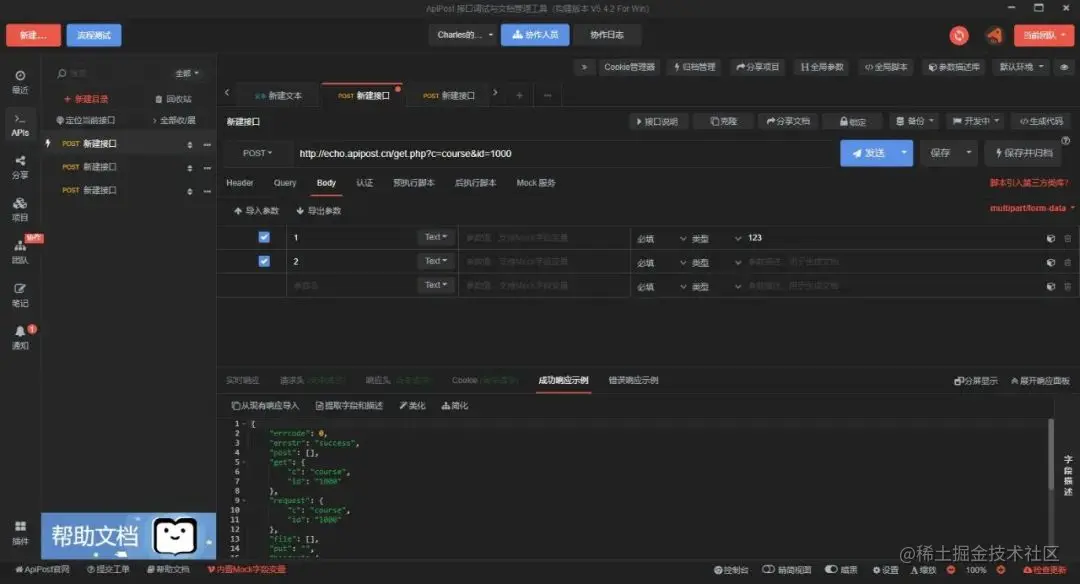
Task: Click inside the request URL input field
Action: coord(500,153)
